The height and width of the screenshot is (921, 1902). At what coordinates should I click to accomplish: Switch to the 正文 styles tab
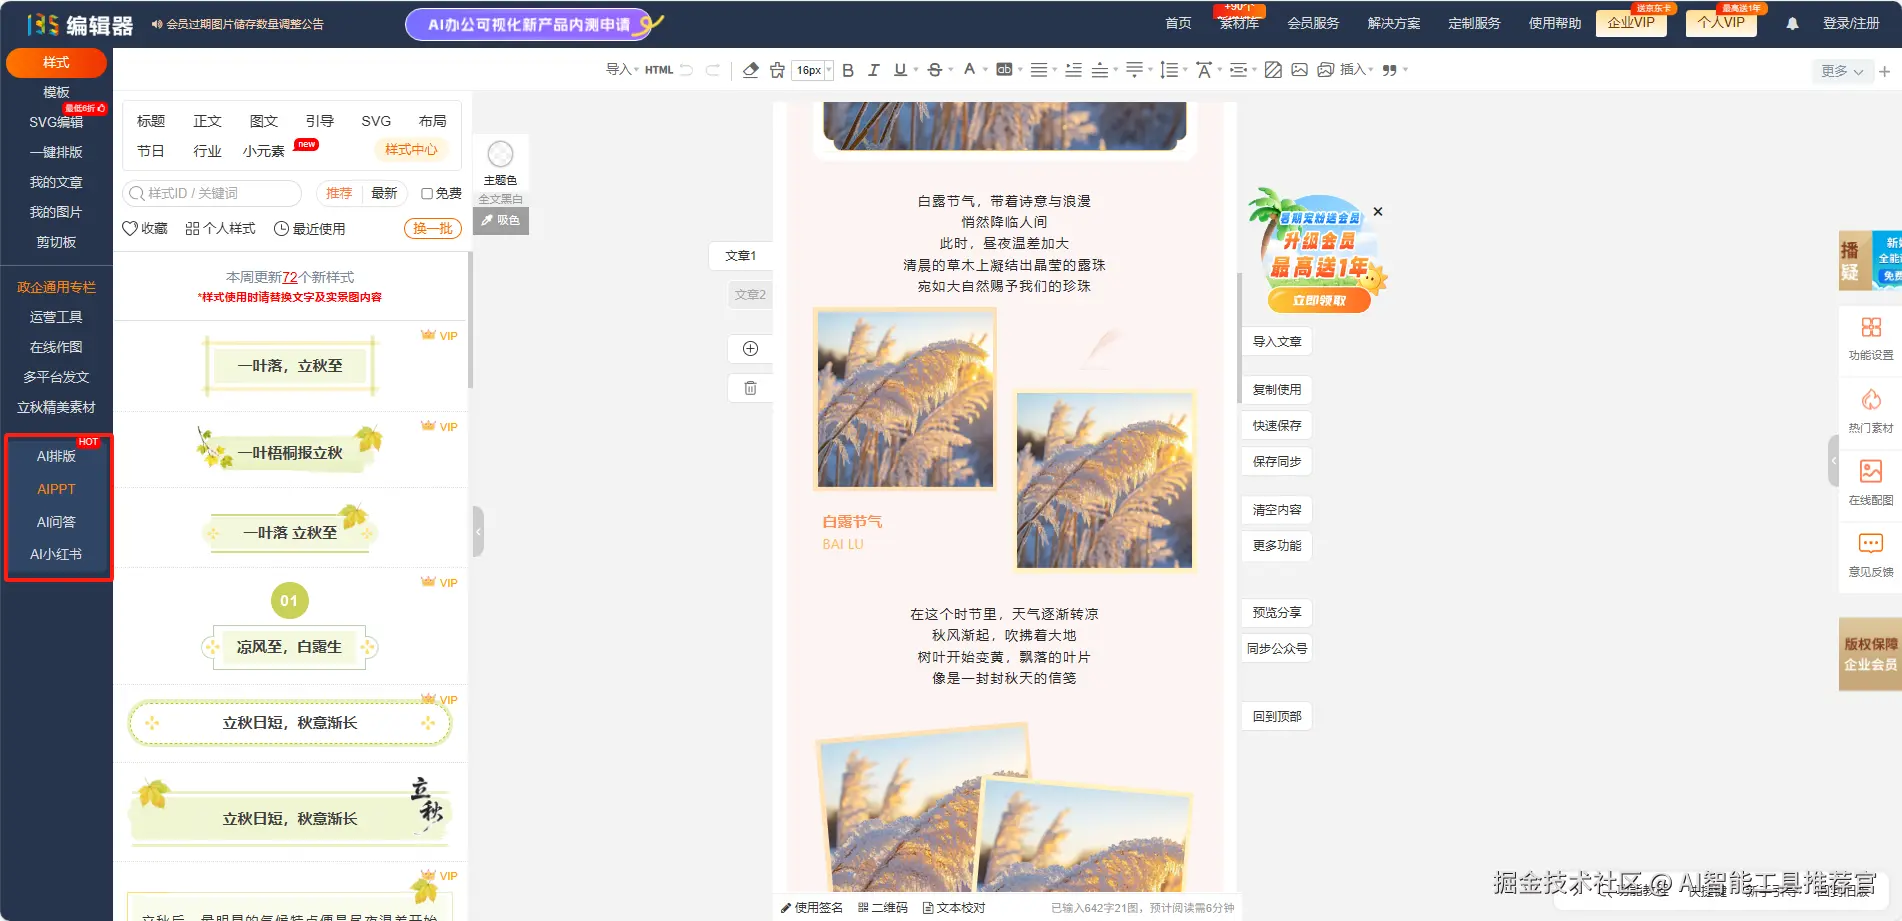207,120
